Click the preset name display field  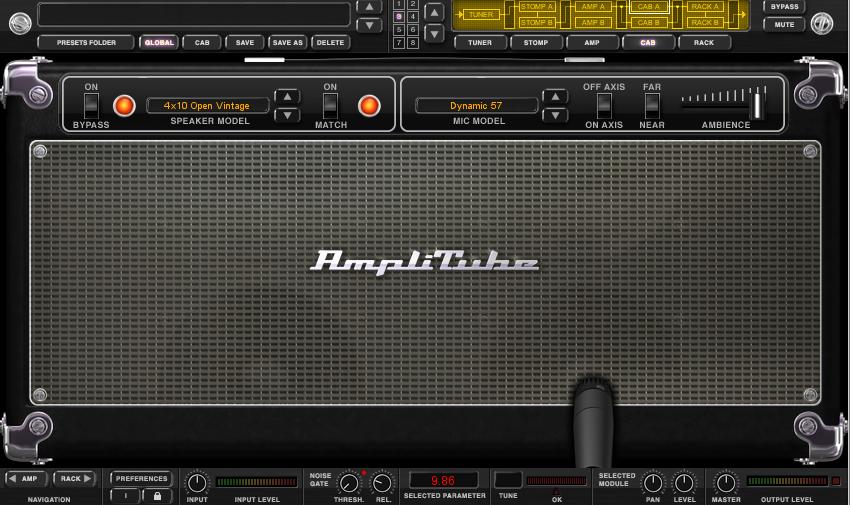coord(194,15)
